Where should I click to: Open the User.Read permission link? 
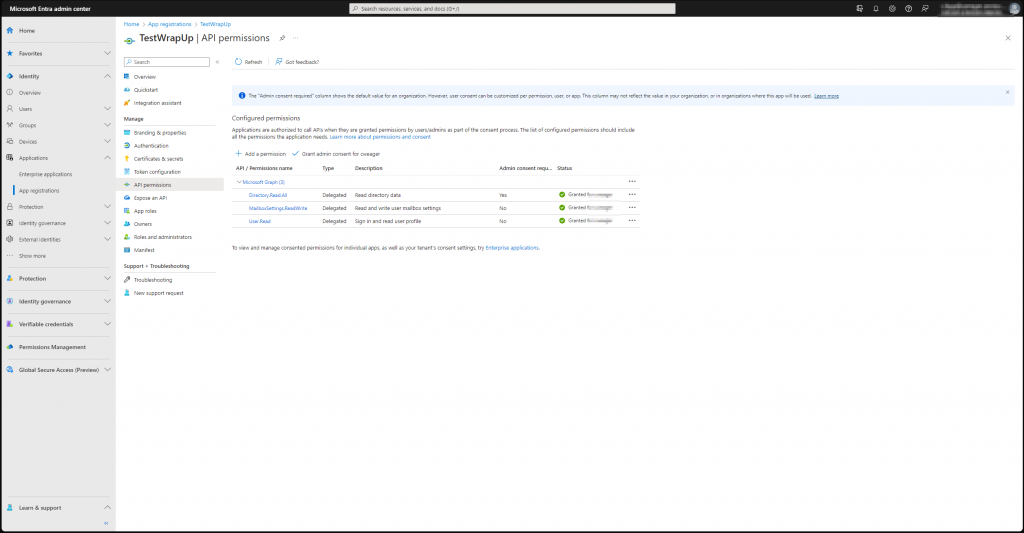[259, 221]
